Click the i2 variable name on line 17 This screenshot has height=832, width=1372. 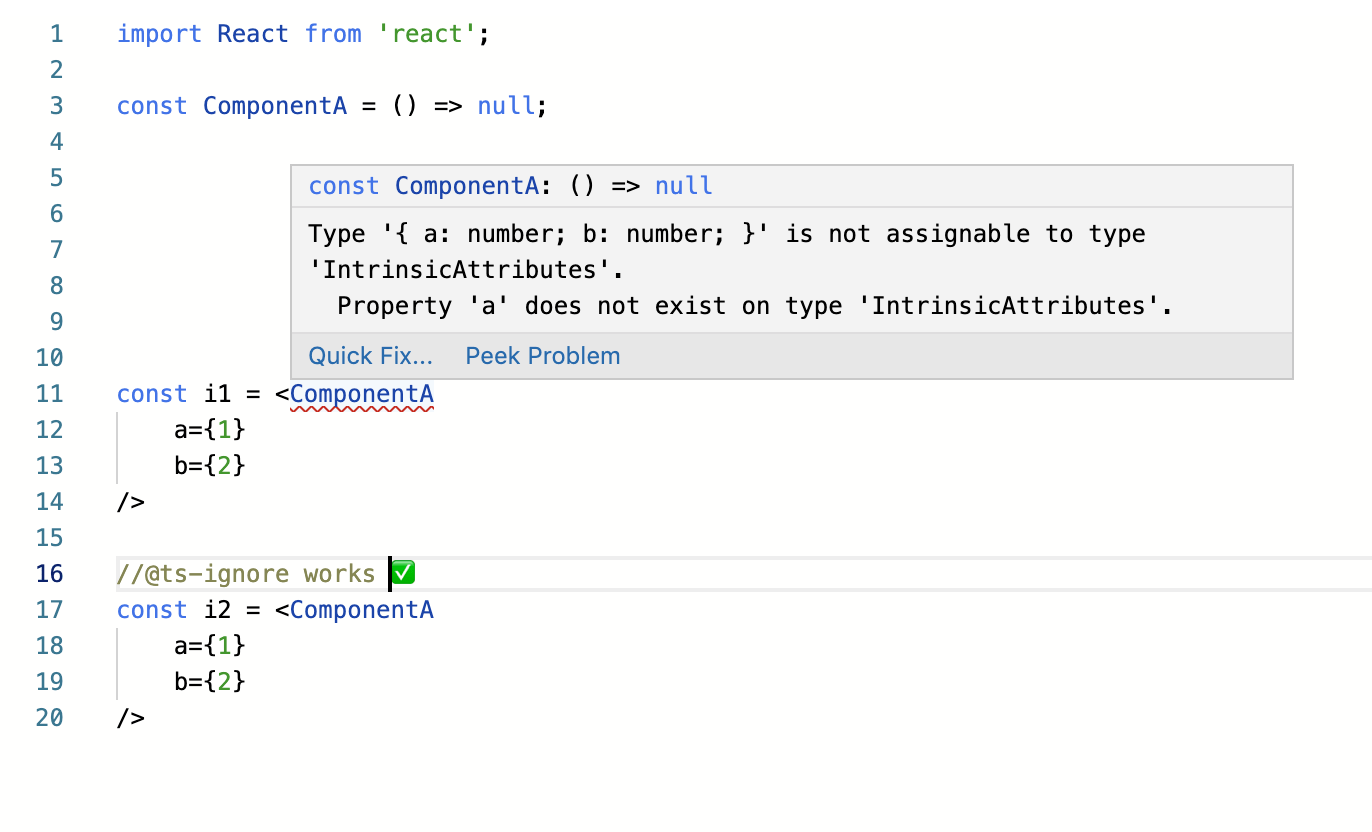tap(217, 609)
